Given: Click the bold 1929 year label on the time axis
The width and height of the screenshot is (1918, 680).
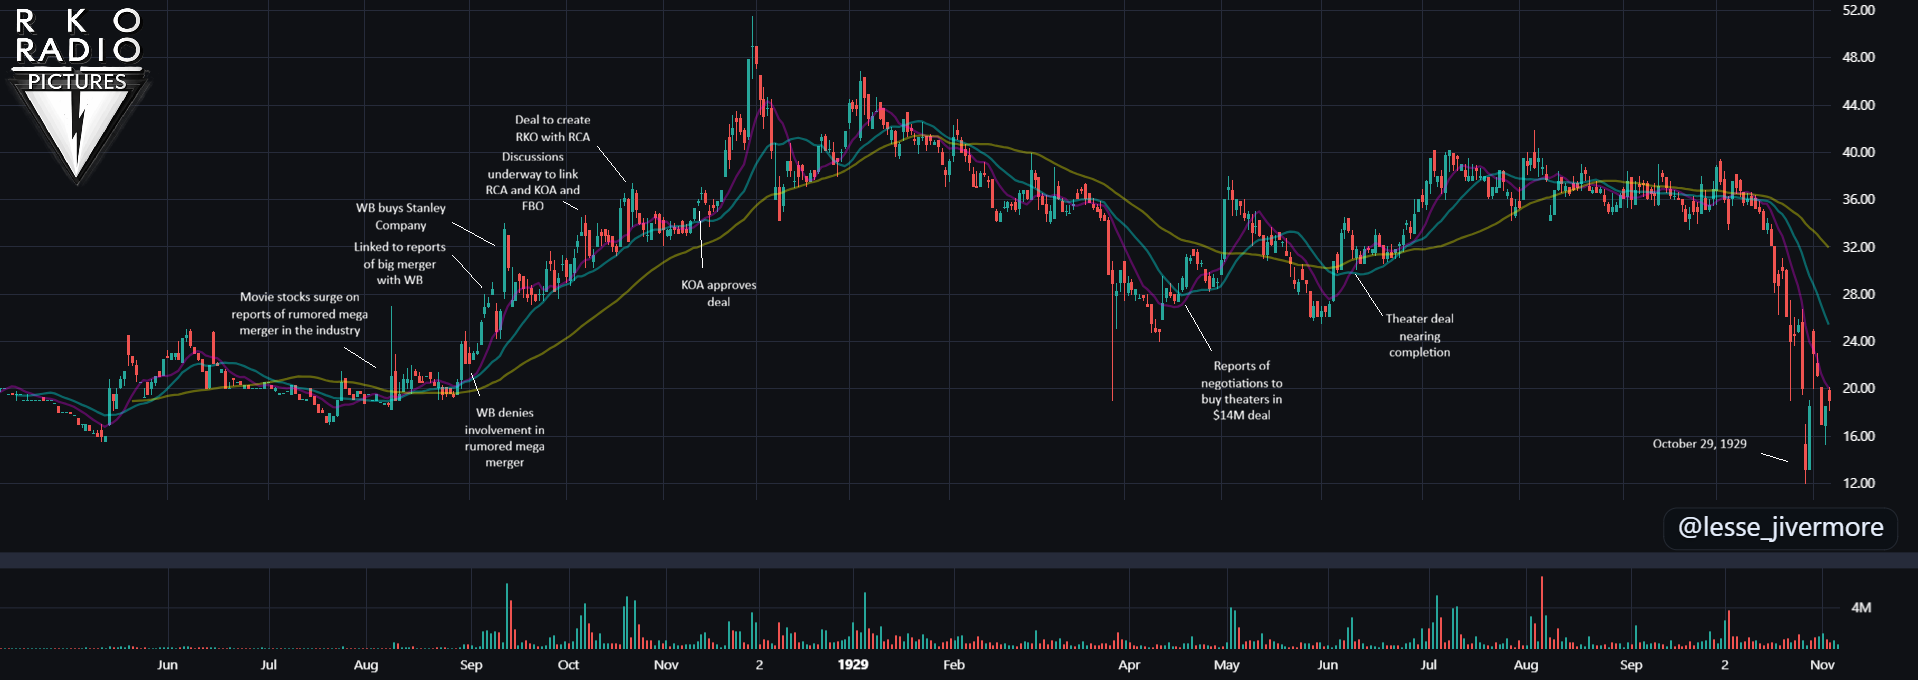Looking at the screenshot, I should click(853, 665).
